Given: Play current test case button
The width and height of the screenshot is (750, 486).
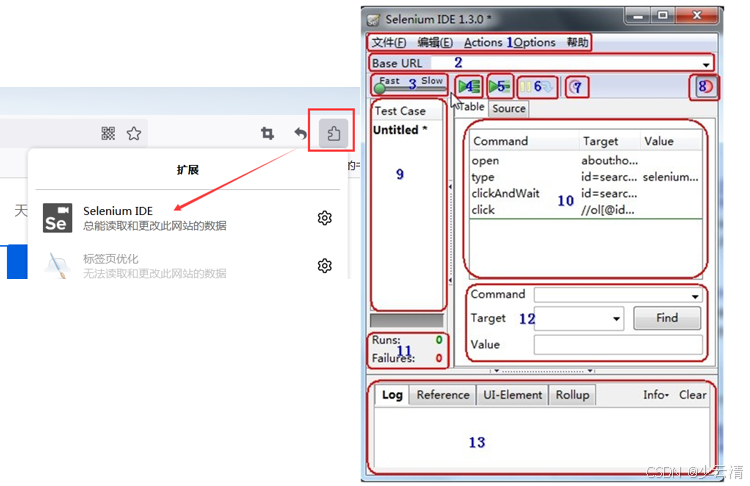Looking at the screenshot, I should 499,87.
